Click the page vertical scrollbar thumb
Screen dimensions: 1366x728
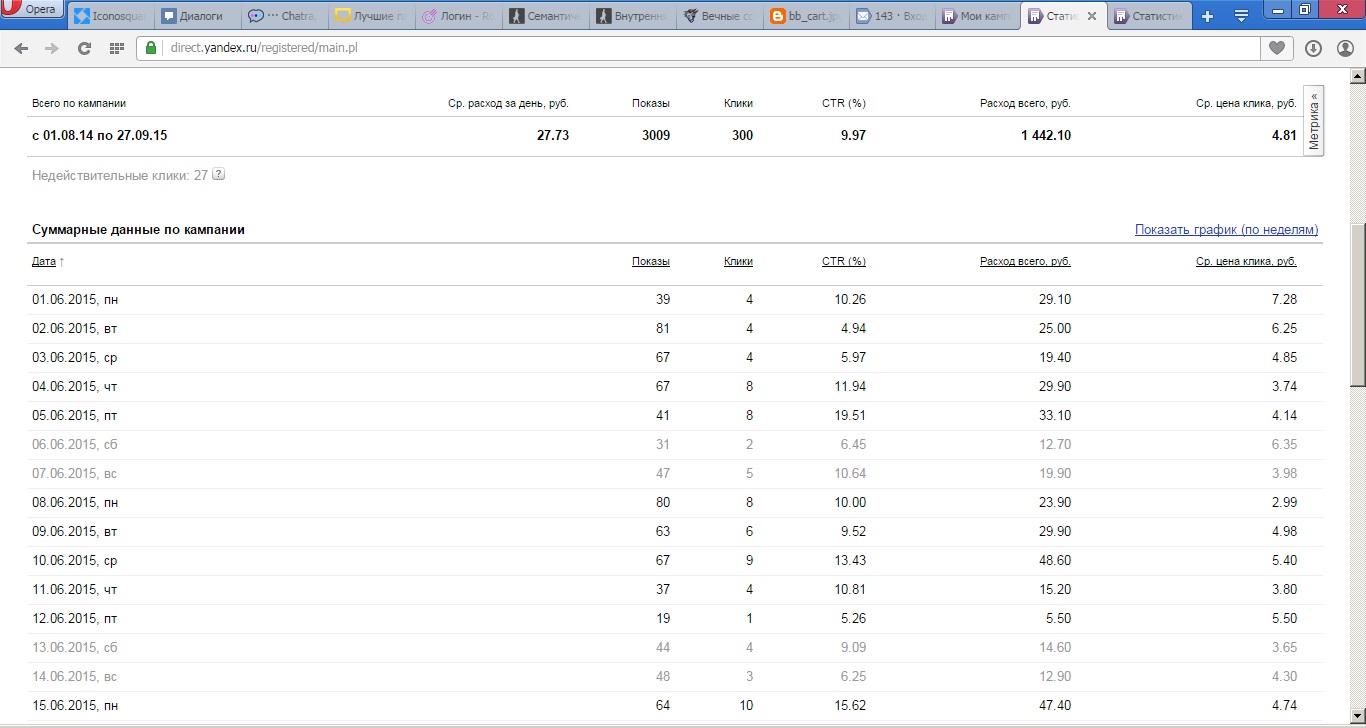tap(1357, 305)
